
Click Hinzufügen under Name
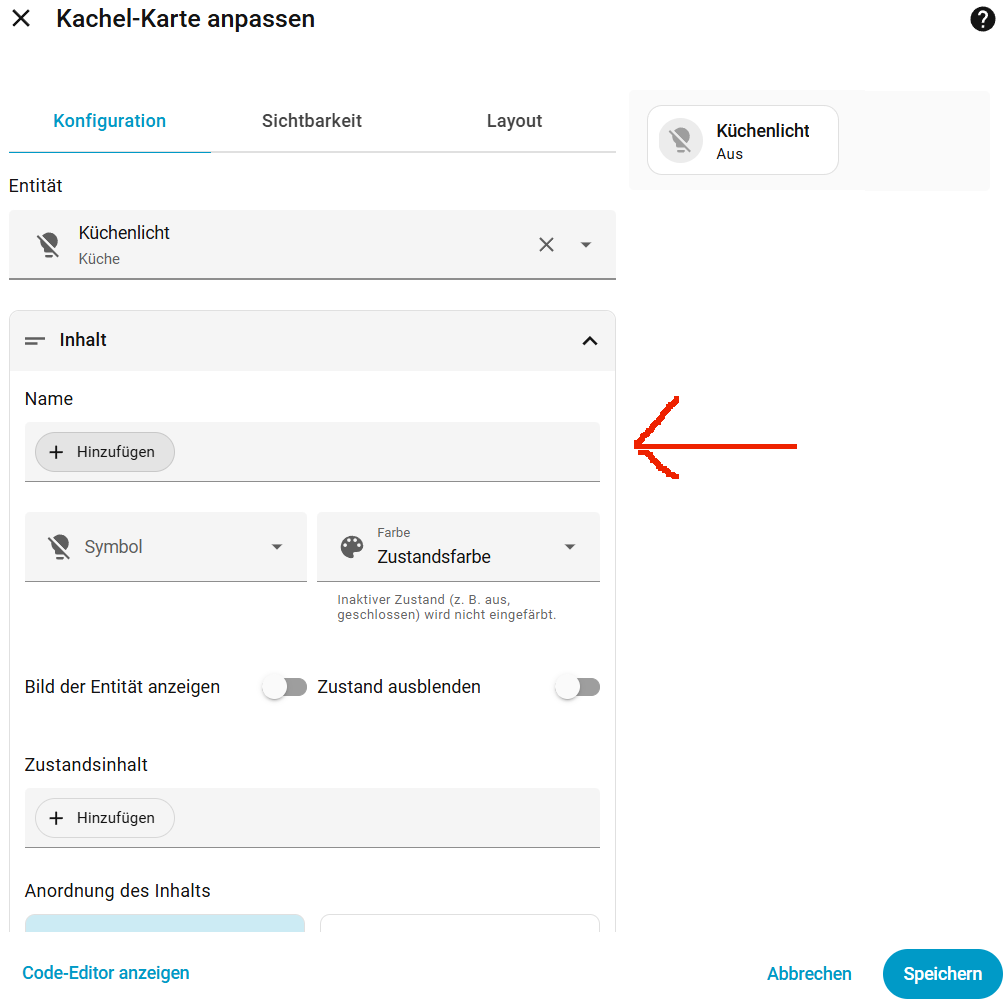point(105,452)
